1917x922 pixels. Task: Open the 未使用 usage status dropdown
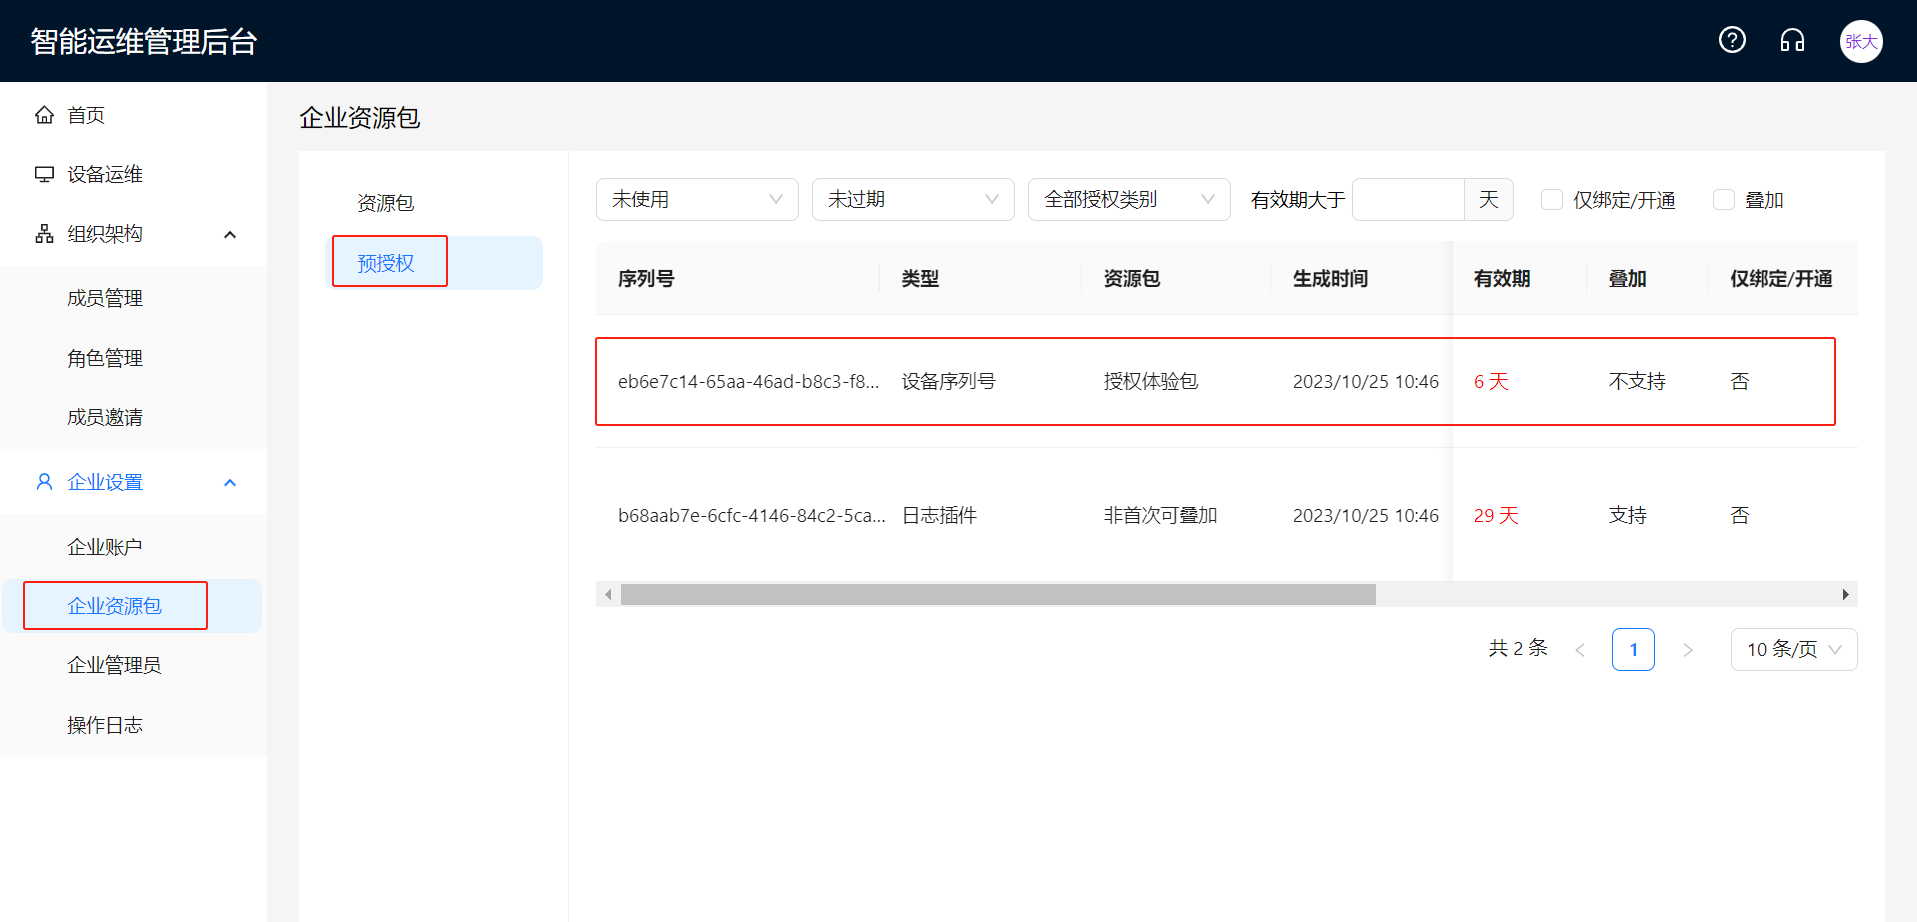(697, 200)
